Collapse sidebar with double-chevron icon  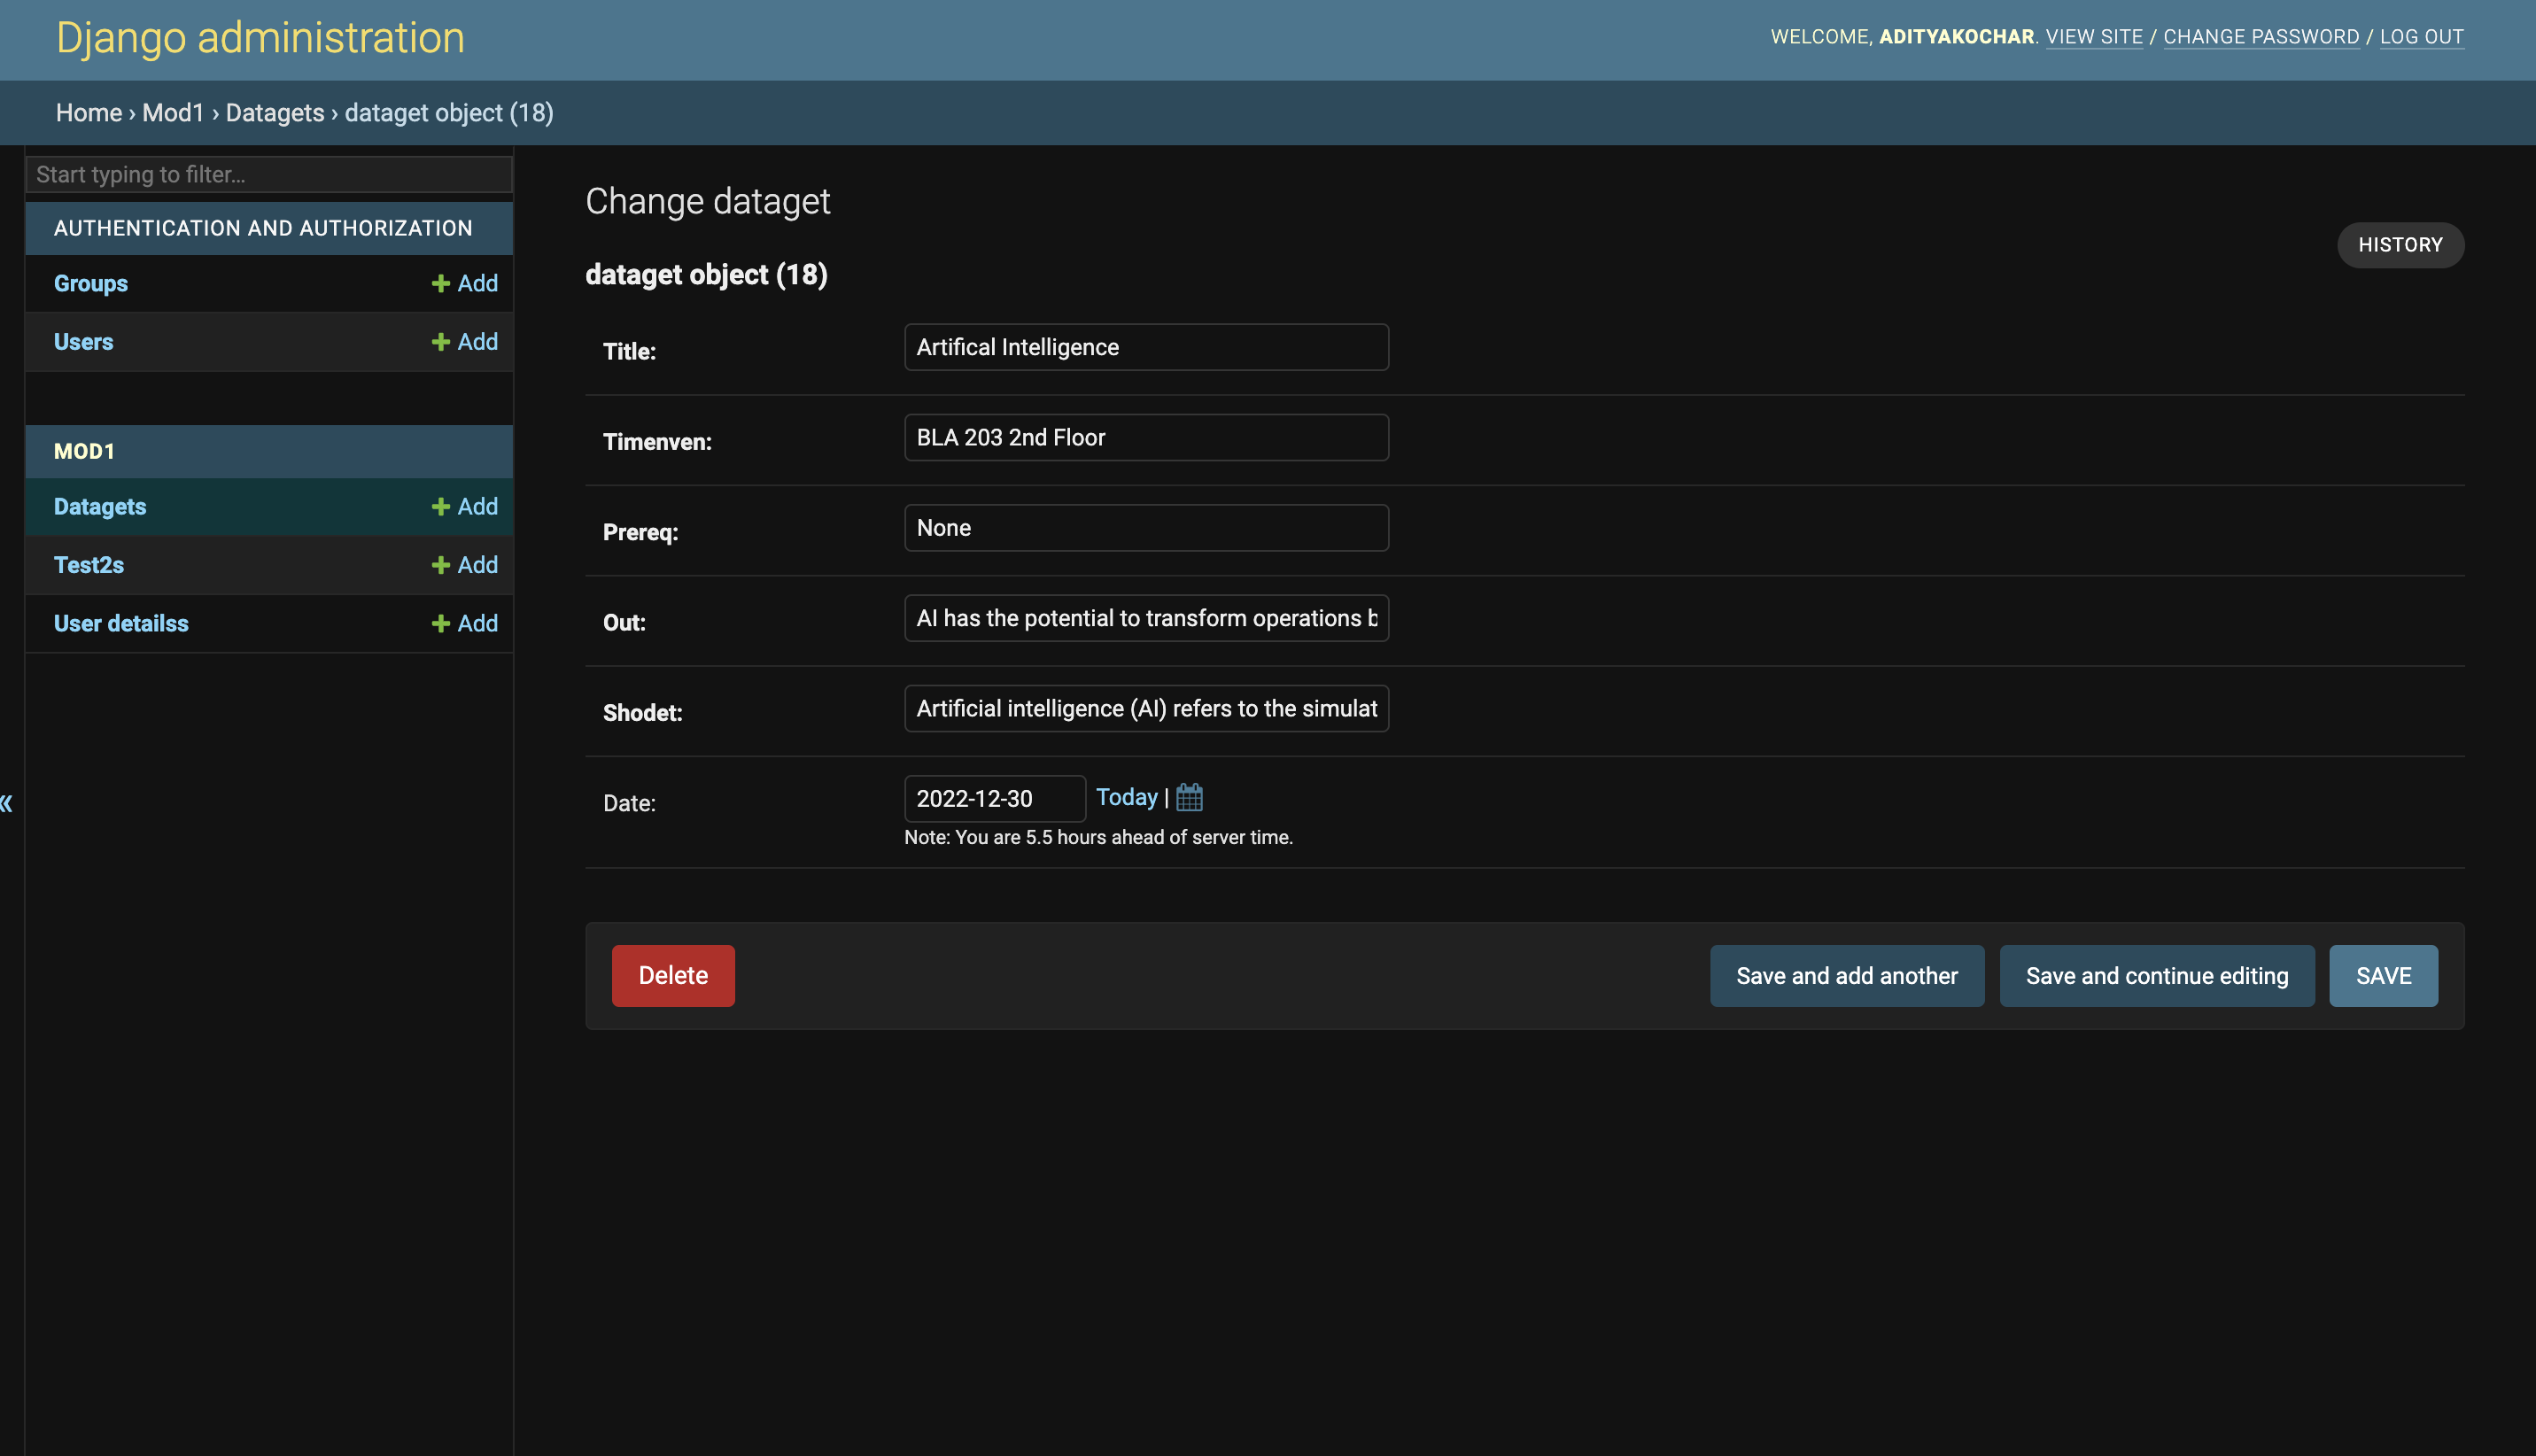click(7, 803)
